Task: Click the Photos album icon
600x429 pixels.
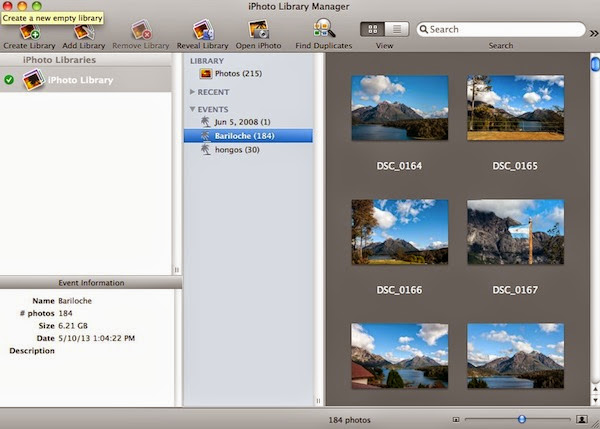Action: click(205, 73)
